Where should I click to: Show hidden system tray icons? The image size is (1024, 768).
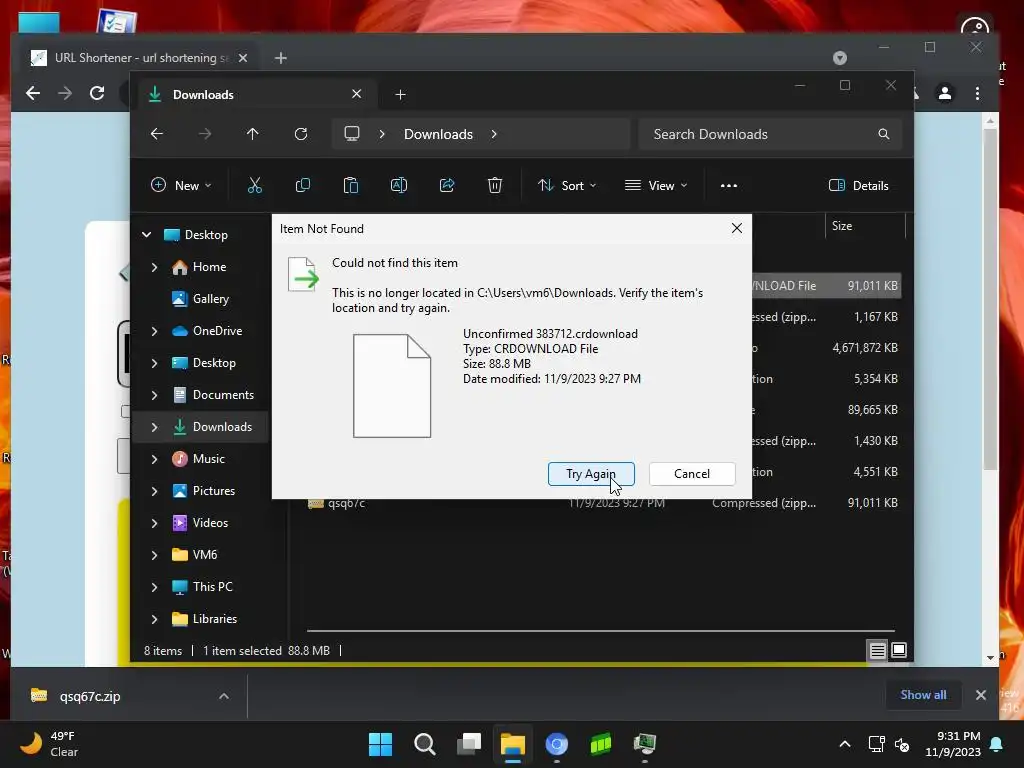(844, 744)
